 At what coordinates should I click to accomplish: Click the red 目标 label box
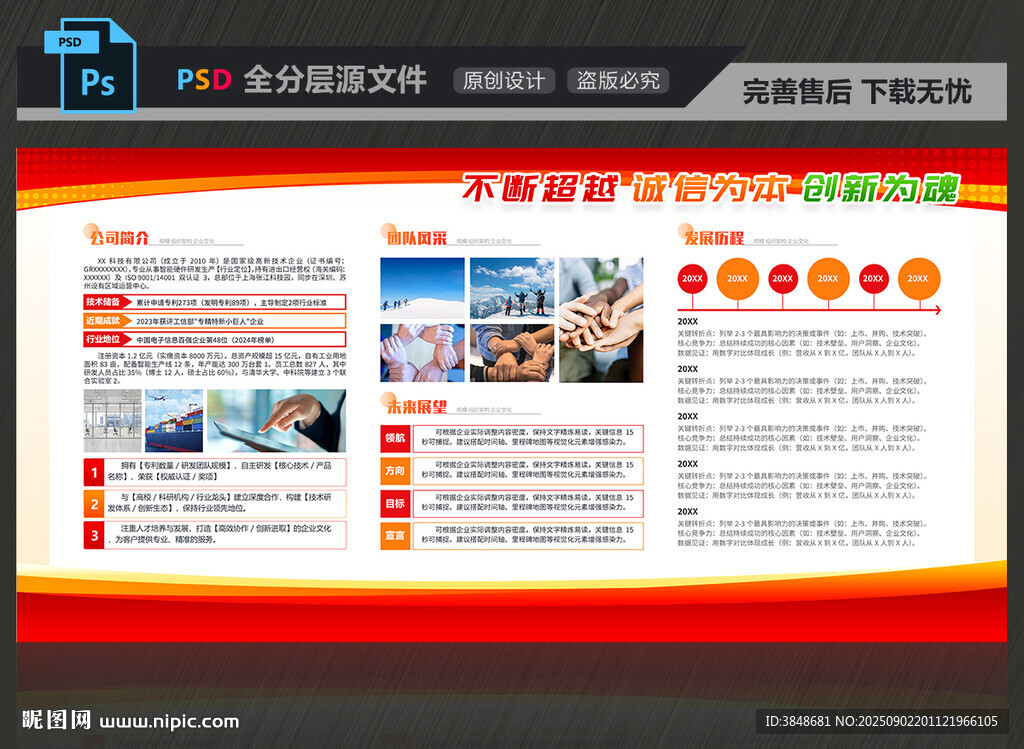(x=395, y=503)
